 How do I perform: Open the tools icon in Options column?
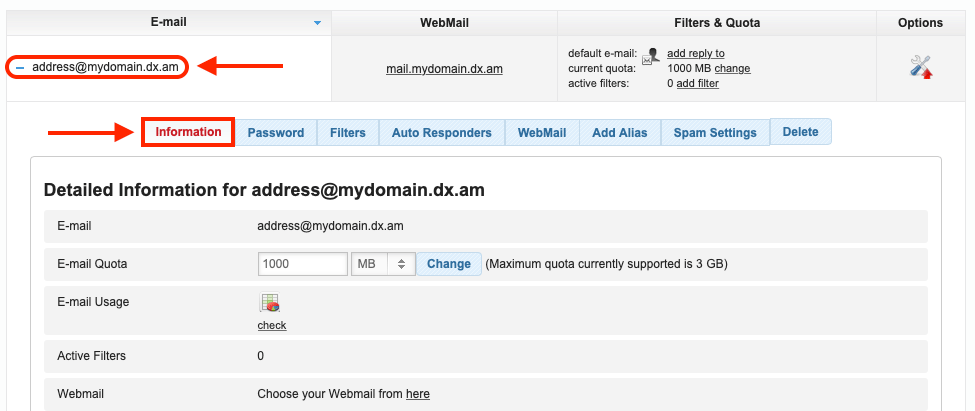click(921, 67)
